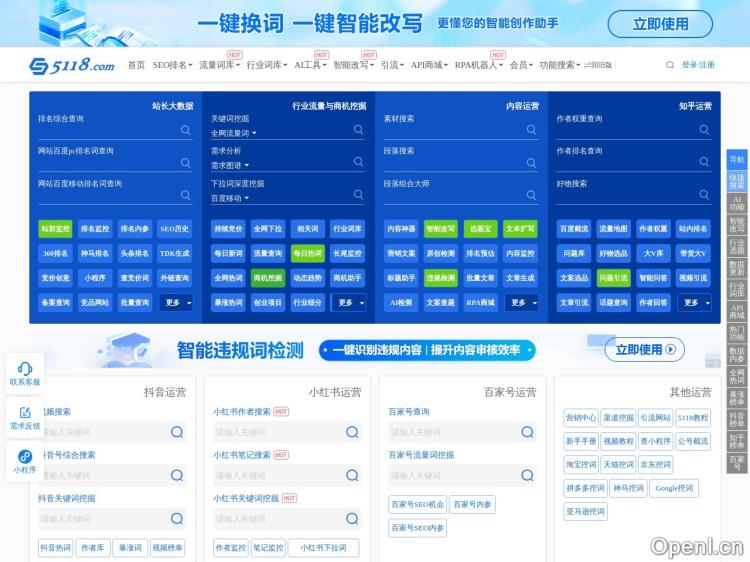Click search icon in 小红书作者搜索 field

[352, 432]
